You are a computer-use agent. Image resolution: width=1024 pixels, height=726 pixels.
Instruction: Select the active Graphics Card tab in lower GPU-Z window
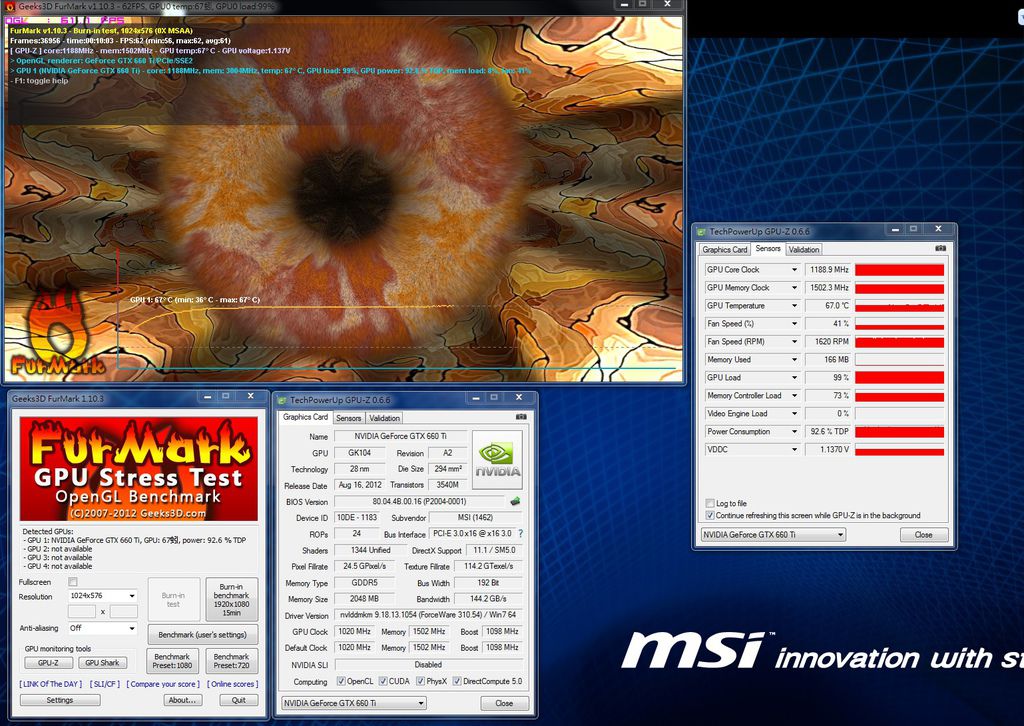pyautogui.click(x=305, y=417)
